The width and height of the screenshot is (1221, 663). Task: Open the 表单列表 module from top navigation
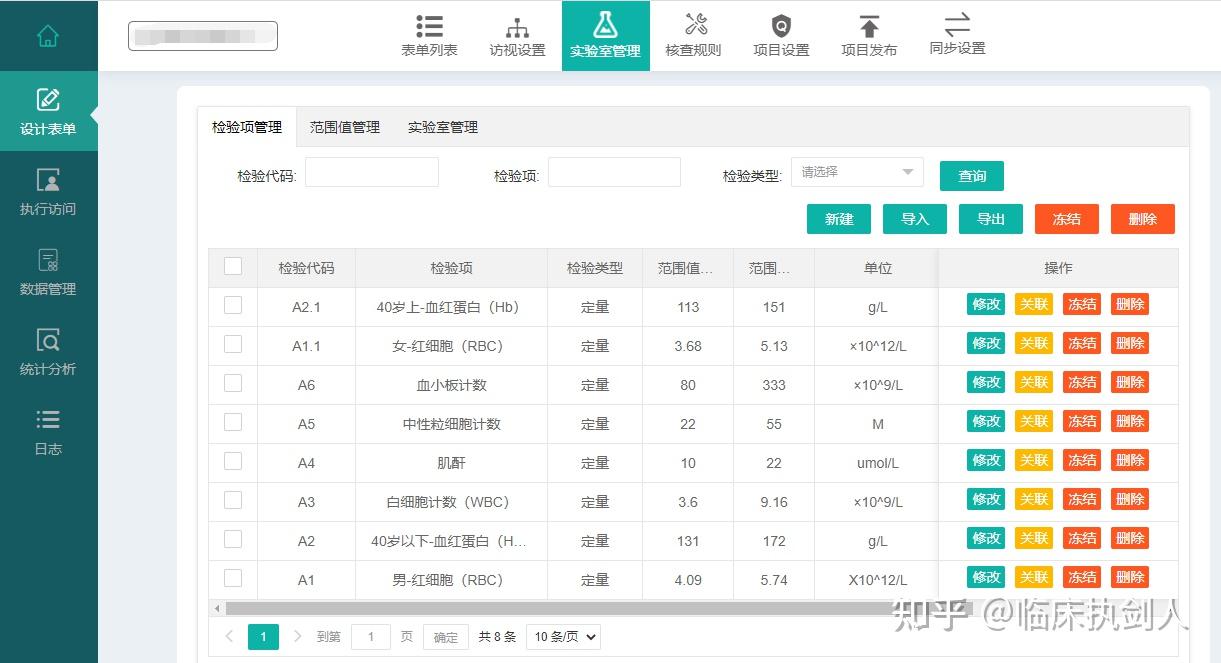[x=428, y=35]
